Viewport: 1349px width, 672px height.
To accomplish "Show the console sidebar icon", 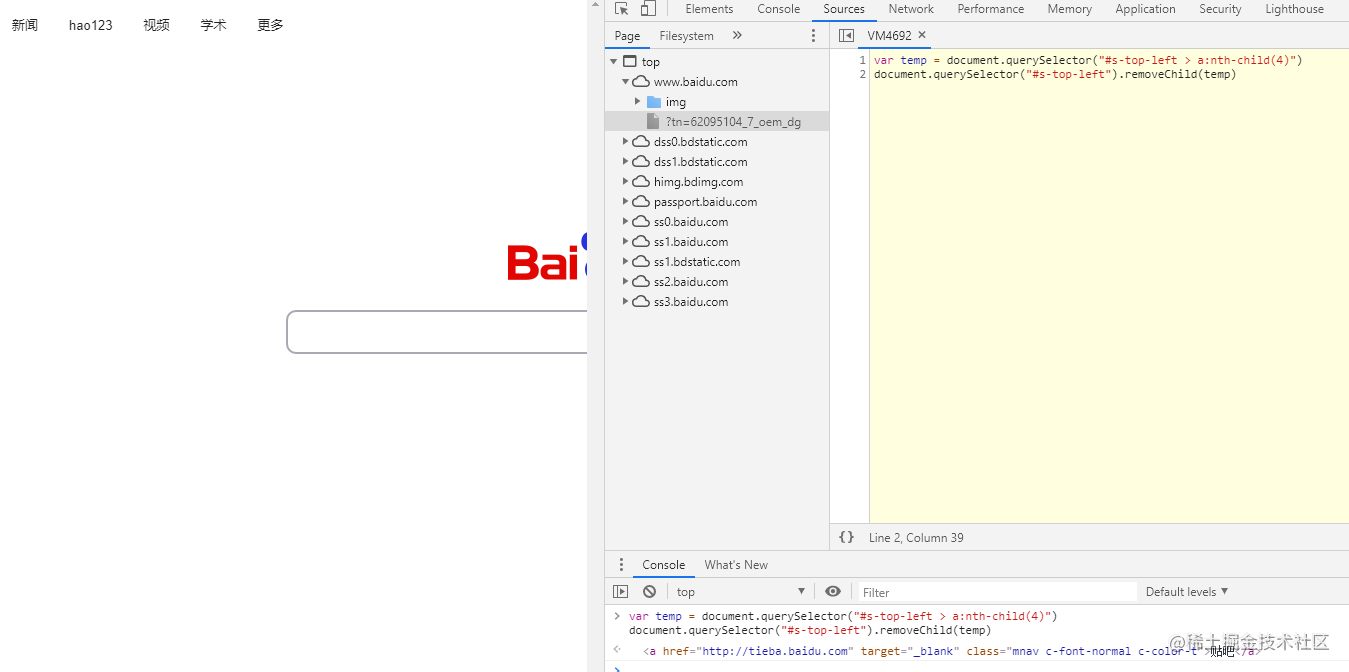I will click(x=621, y=592).
